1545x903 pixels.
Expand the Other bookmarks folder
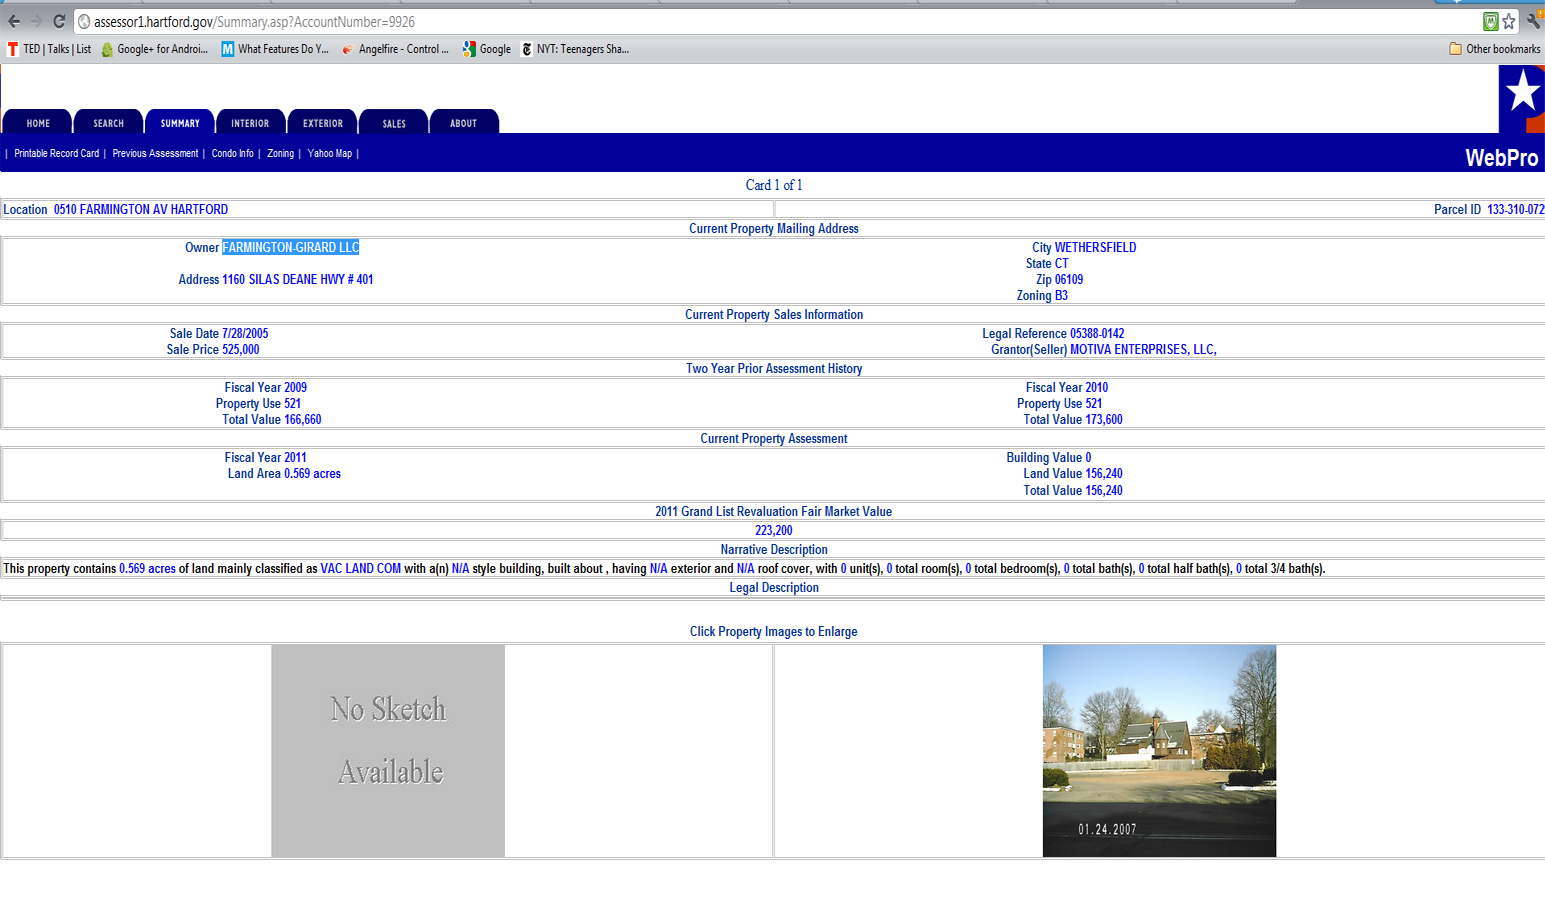1495,49
